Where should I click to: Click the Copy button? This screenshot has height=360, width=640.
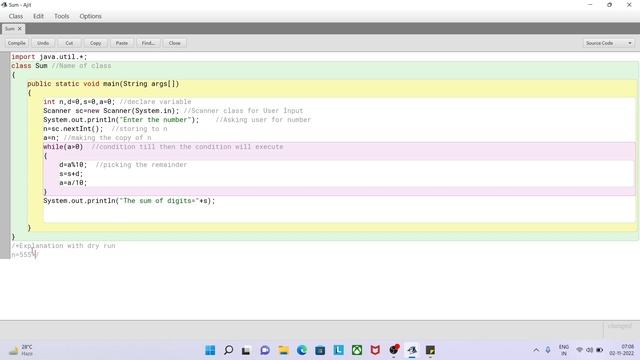(x=96, y=43)
